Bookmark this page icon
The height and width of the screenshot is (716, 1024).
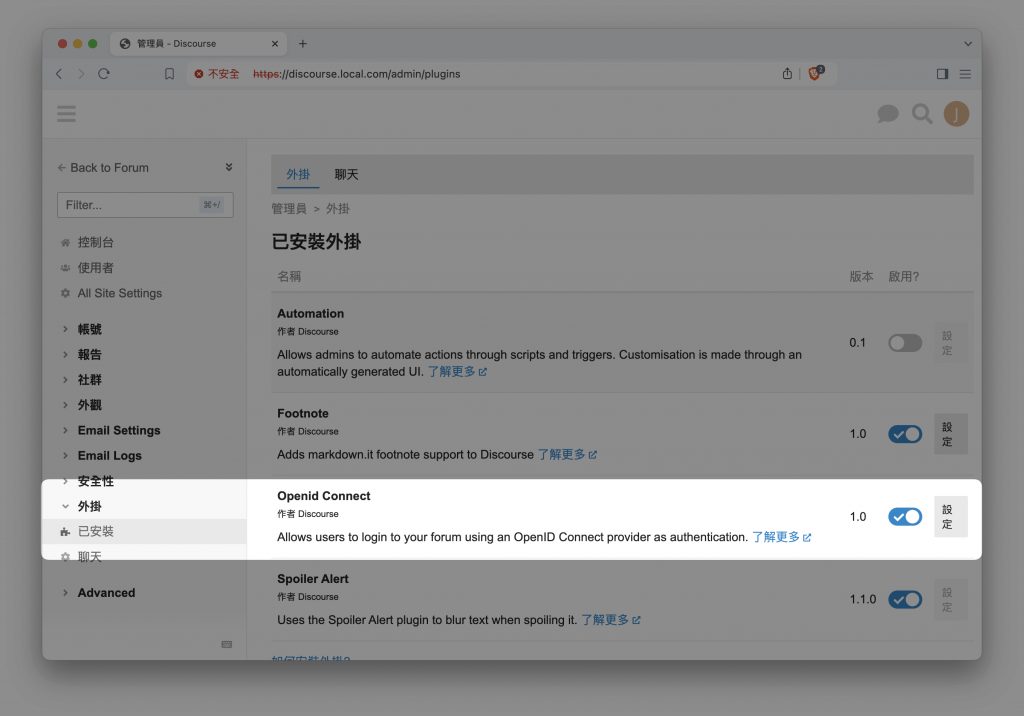[169, 74]
